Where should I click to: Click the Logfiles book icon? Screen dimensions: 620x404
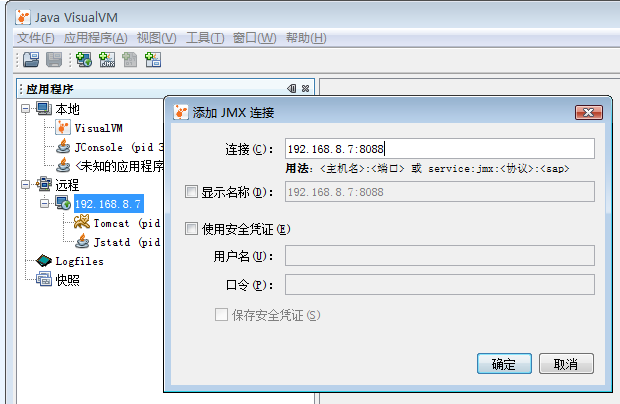(x=43, y=261)
